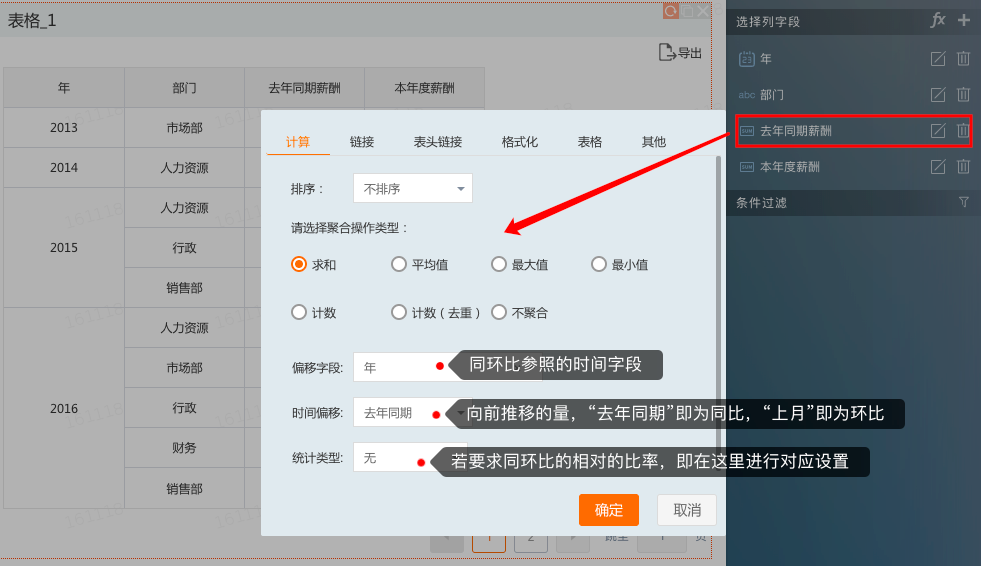
Task: Delete the 年 field
Action: pos(963,59)
